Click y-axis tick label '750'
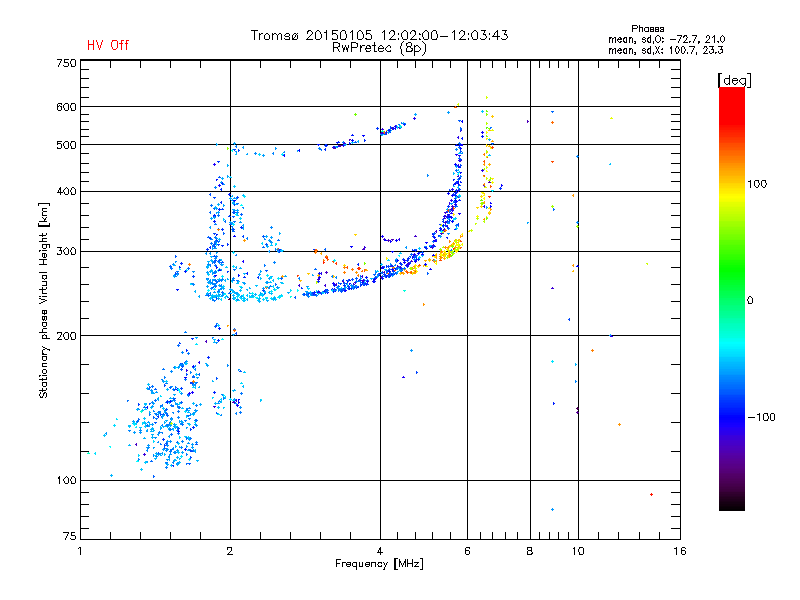 (x=66, y=63)
